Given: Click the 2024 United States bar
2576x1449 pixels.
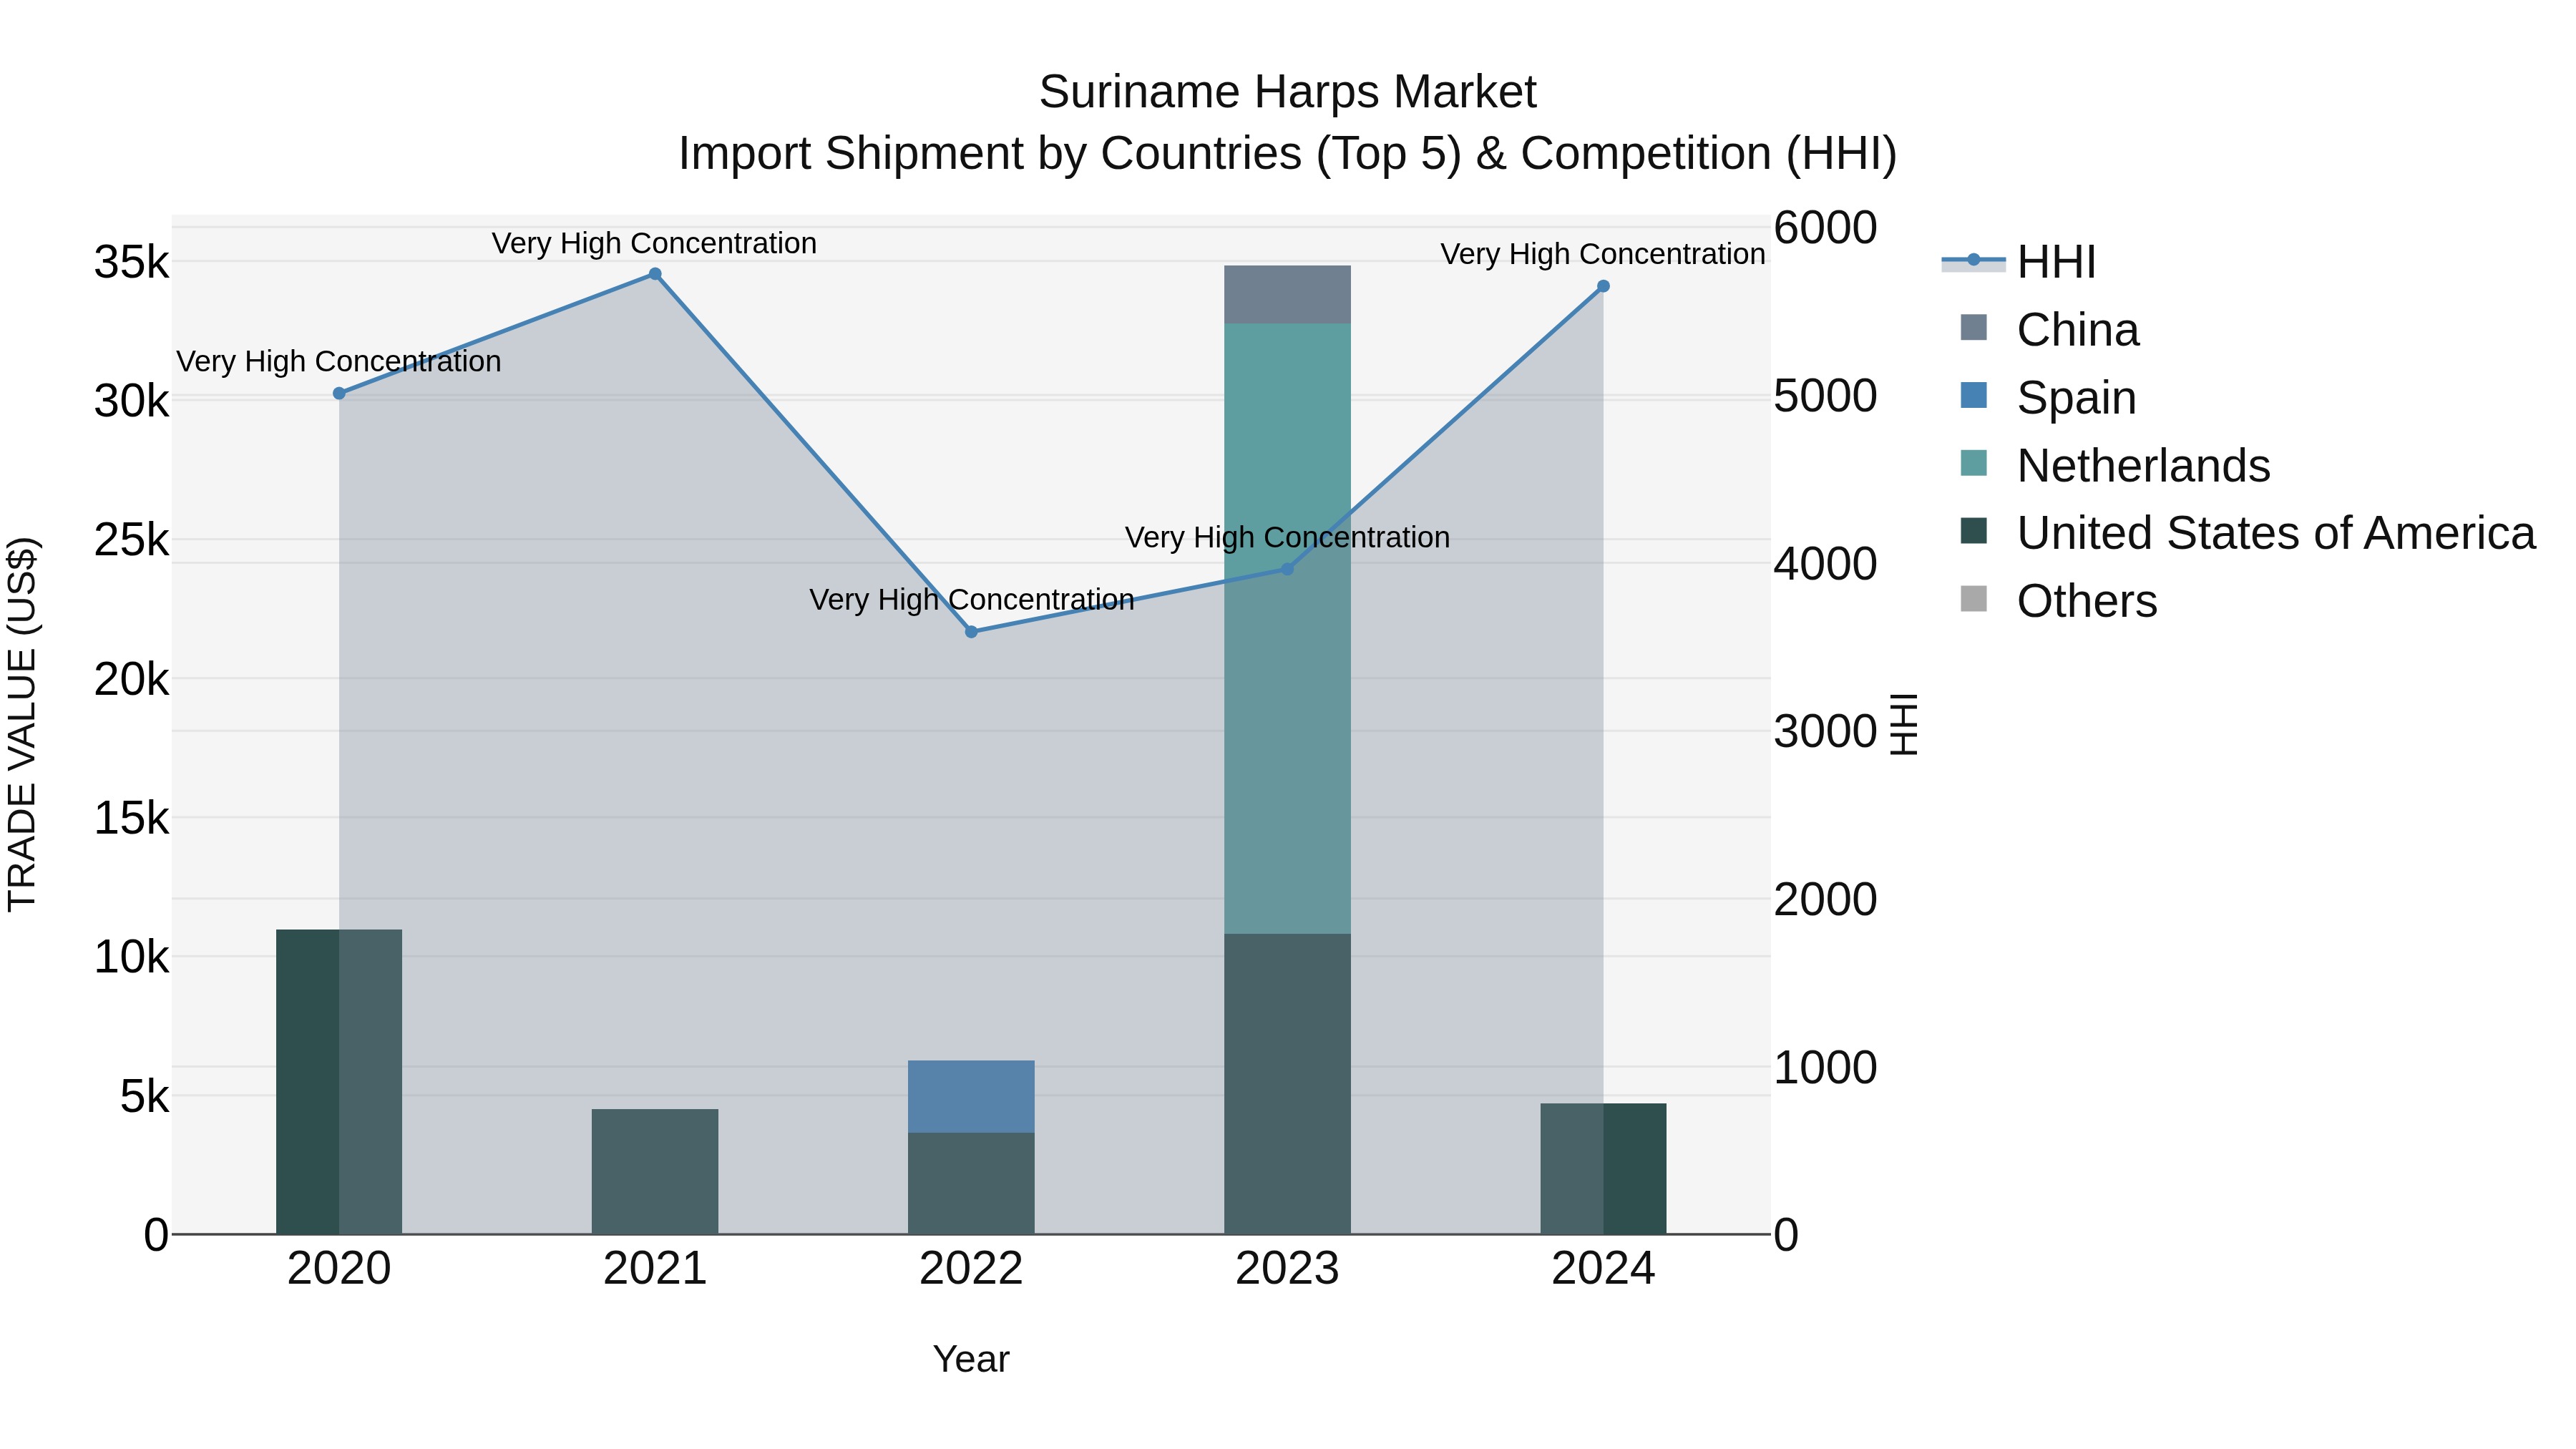Looking at the screenshot, I should click(1603, 1169).
